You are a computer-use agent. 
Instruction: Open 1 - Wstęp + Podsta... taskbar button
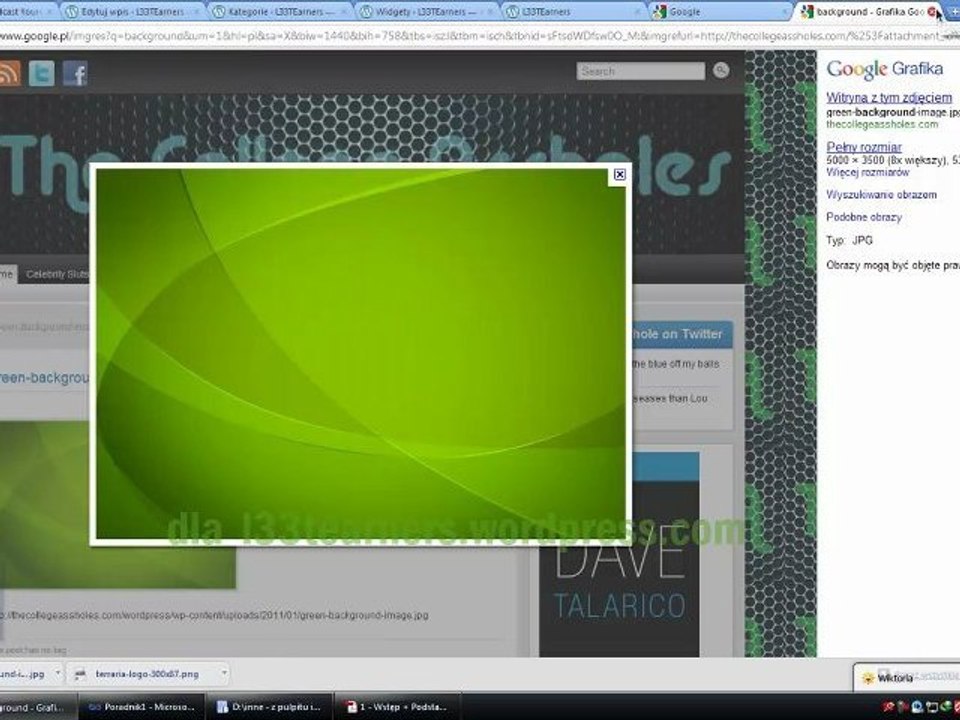coord(397,707)
